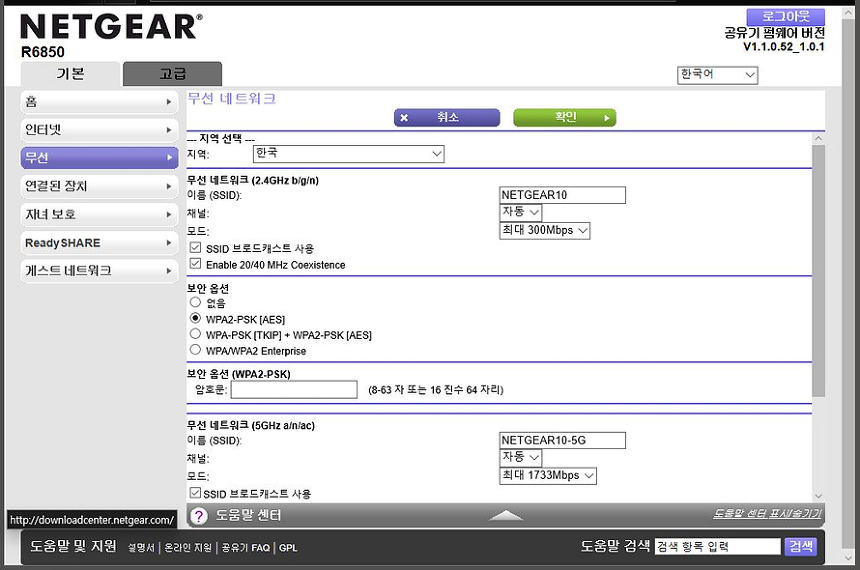
Task: Open the 자녀 보호 menu item
Action: [100, 215]
